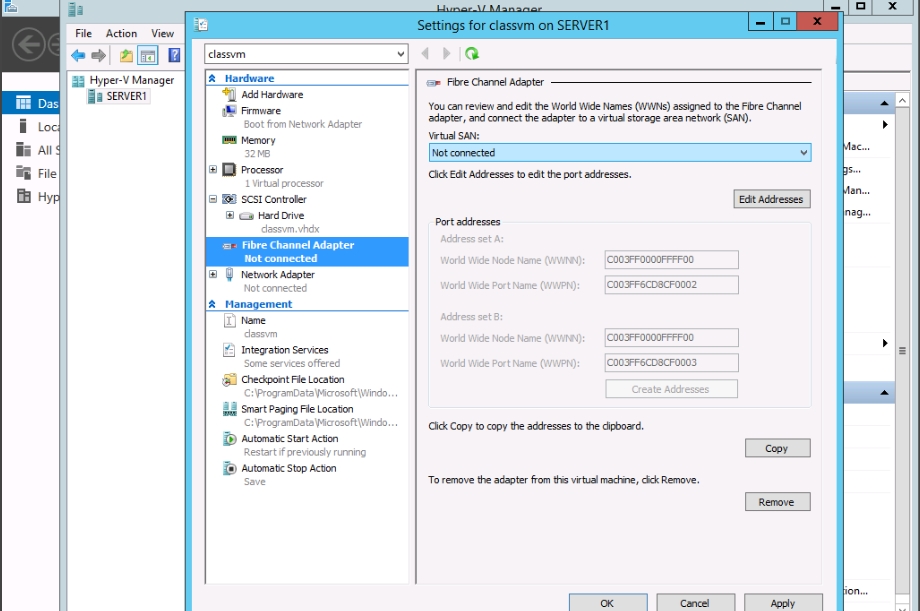Click Address set A WWPN field
The width and height of the screenshot is (920, 611).
[671, 285]
